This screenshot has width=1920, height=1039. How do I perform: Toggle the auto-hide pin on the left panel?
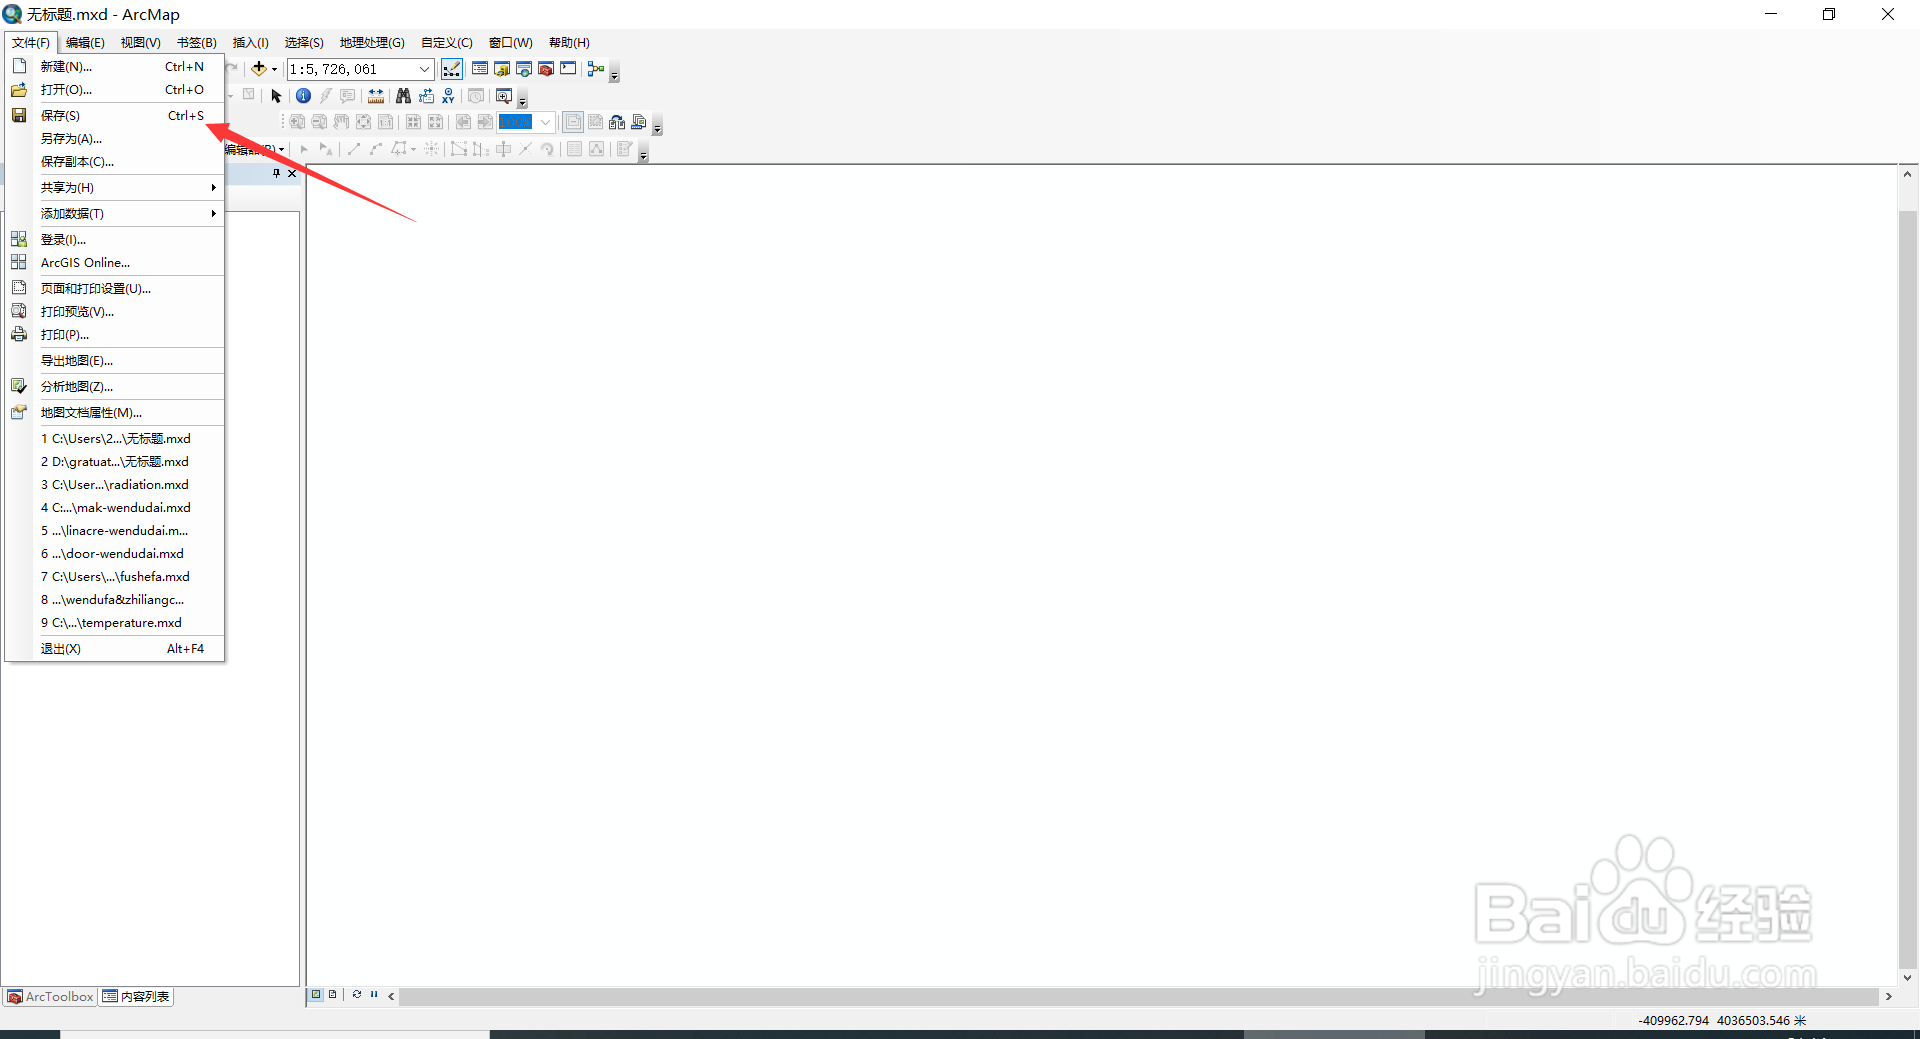pos(276,173)
